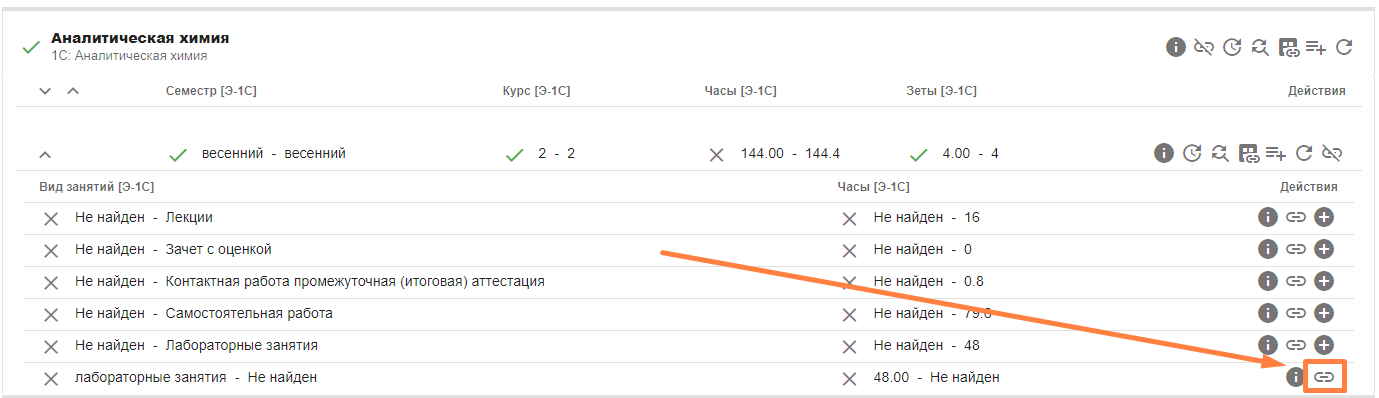Click table-link icon in весенний semester row
The width and height of the screenshot is (1379, 398).
1248,153
